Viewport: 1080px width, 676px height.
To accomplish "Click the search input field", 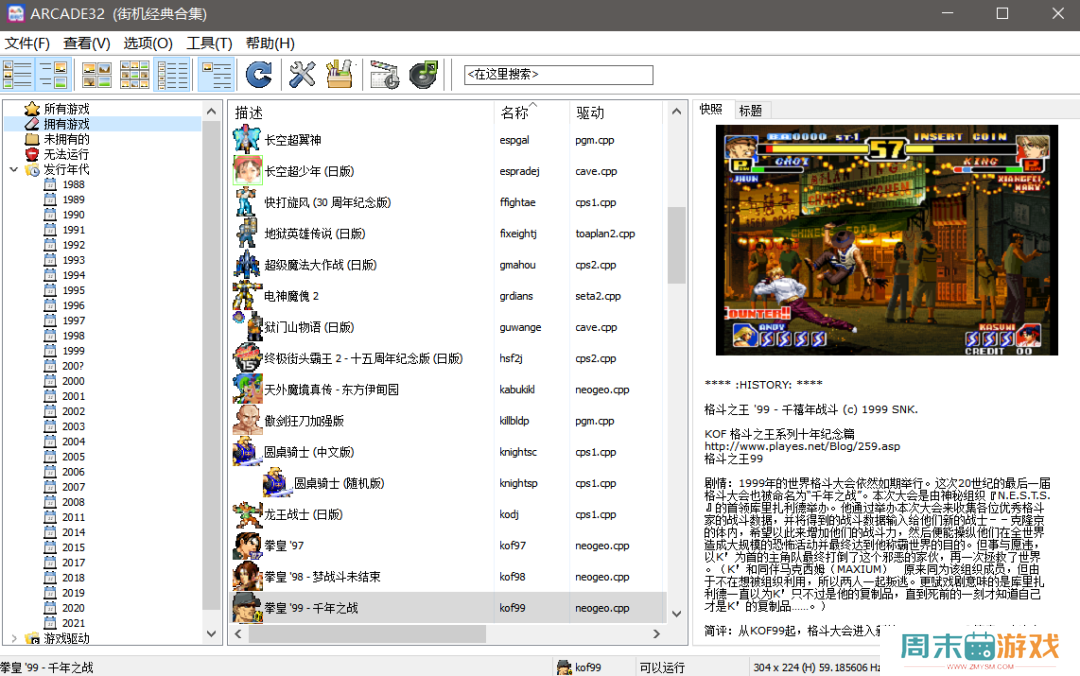I will [x=558, y=75].
